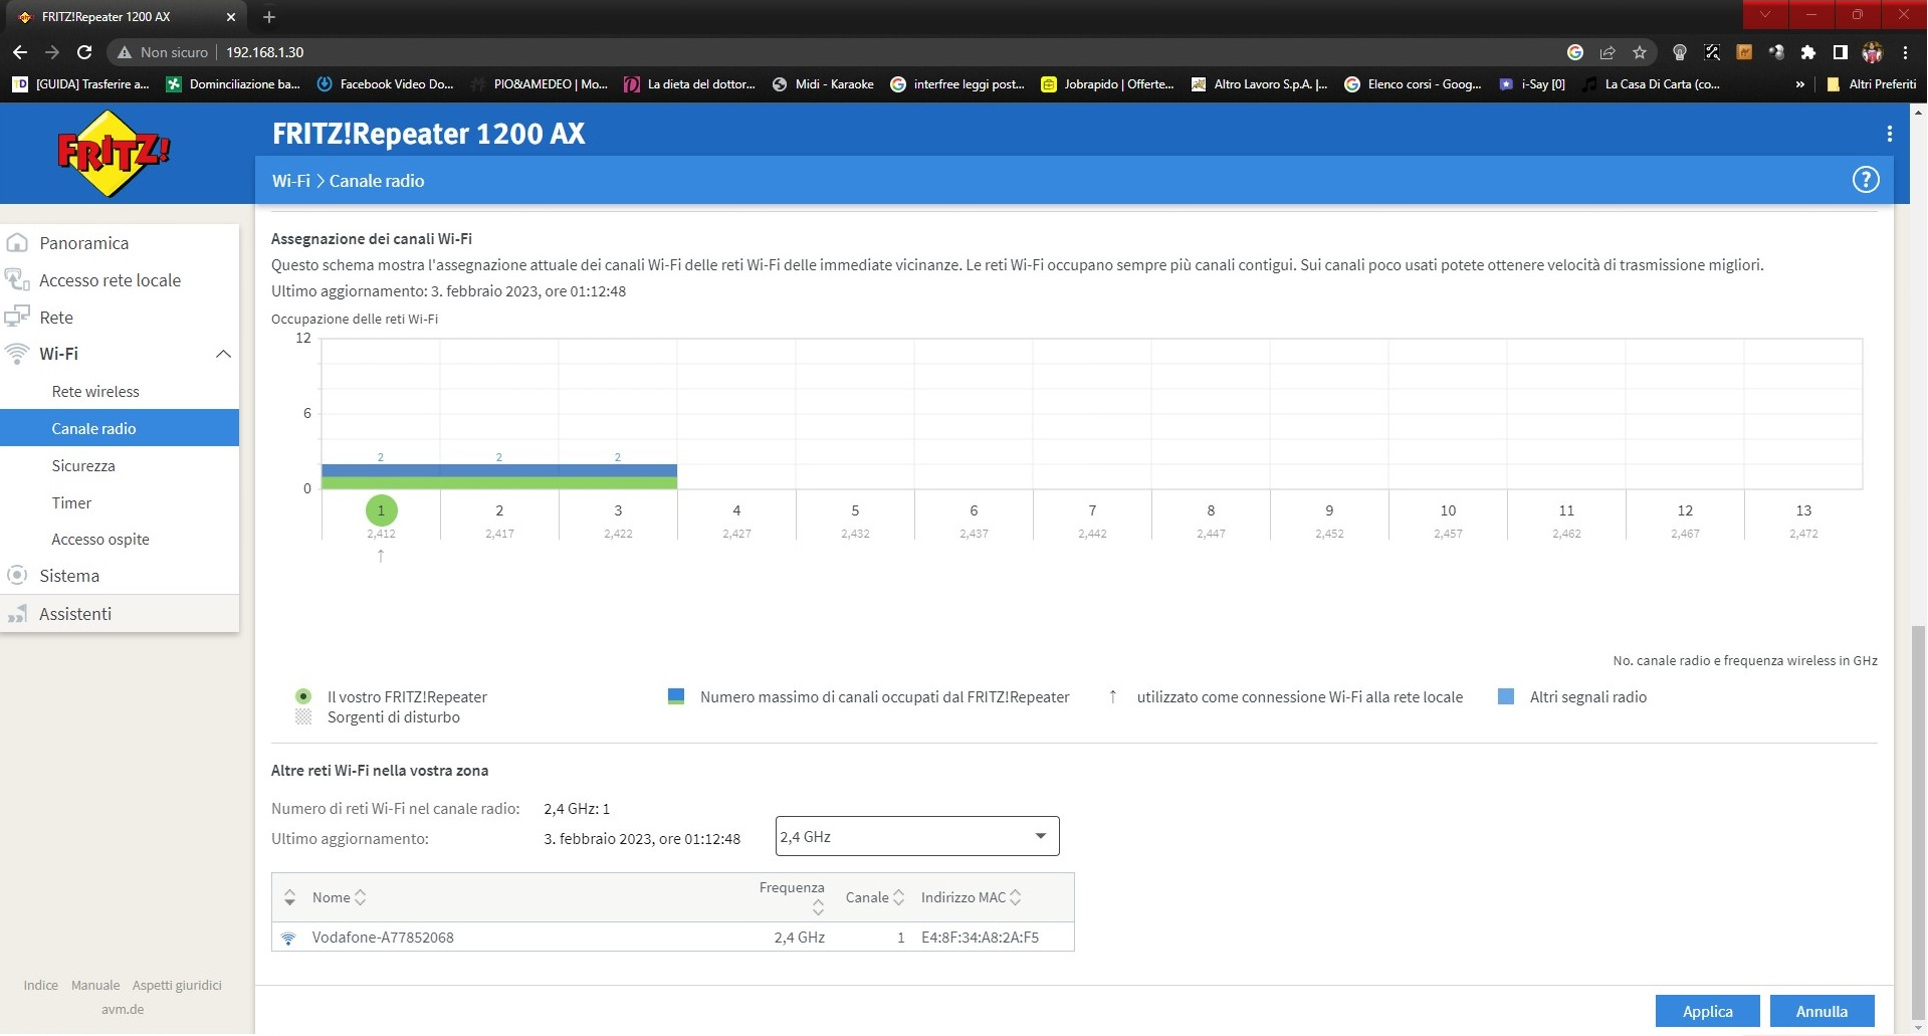Close the FRITZ!Repeater 1200 AX tab
This screenshot has height=1036, width=1928.
coord(231,17)
